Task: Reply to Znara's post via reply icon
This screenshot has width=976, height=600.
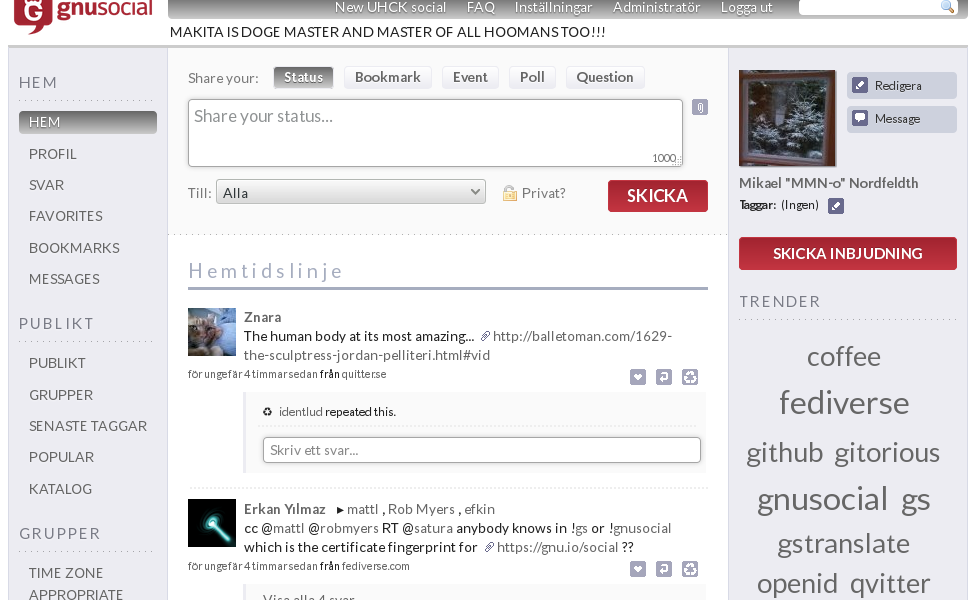Action: [664, 377]
